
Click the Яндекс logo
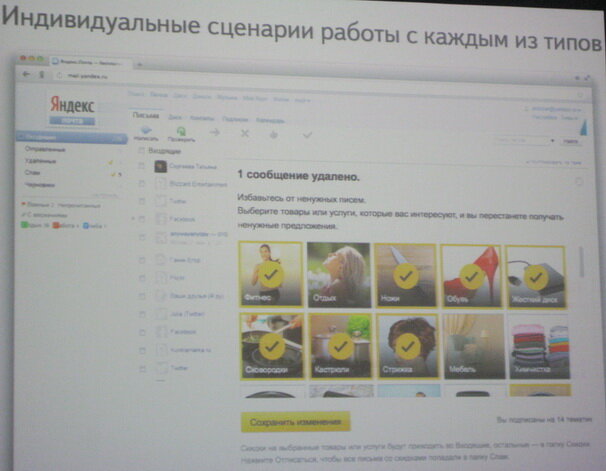click(72, 105)
